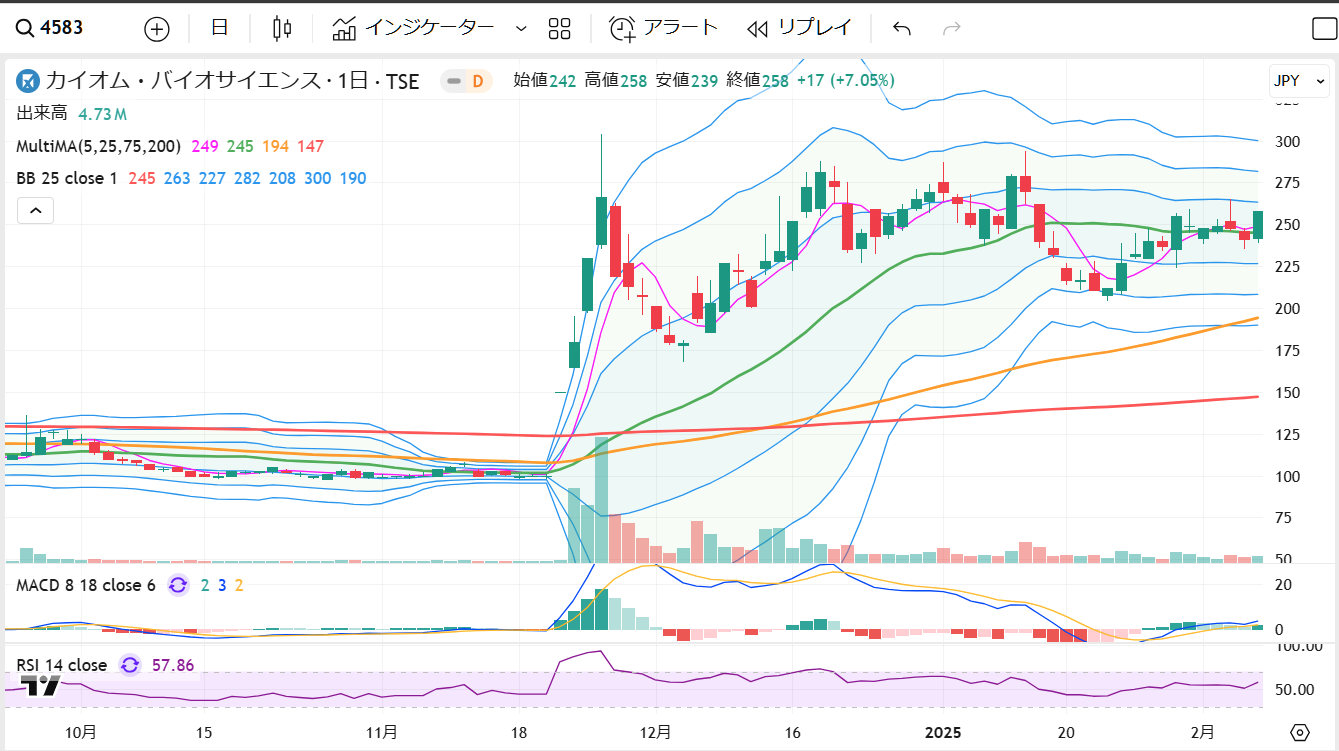Open symbol search showing 4583
Image resolution: width=1339 pixels, height=751 pixels.
(x=50, y=28)
